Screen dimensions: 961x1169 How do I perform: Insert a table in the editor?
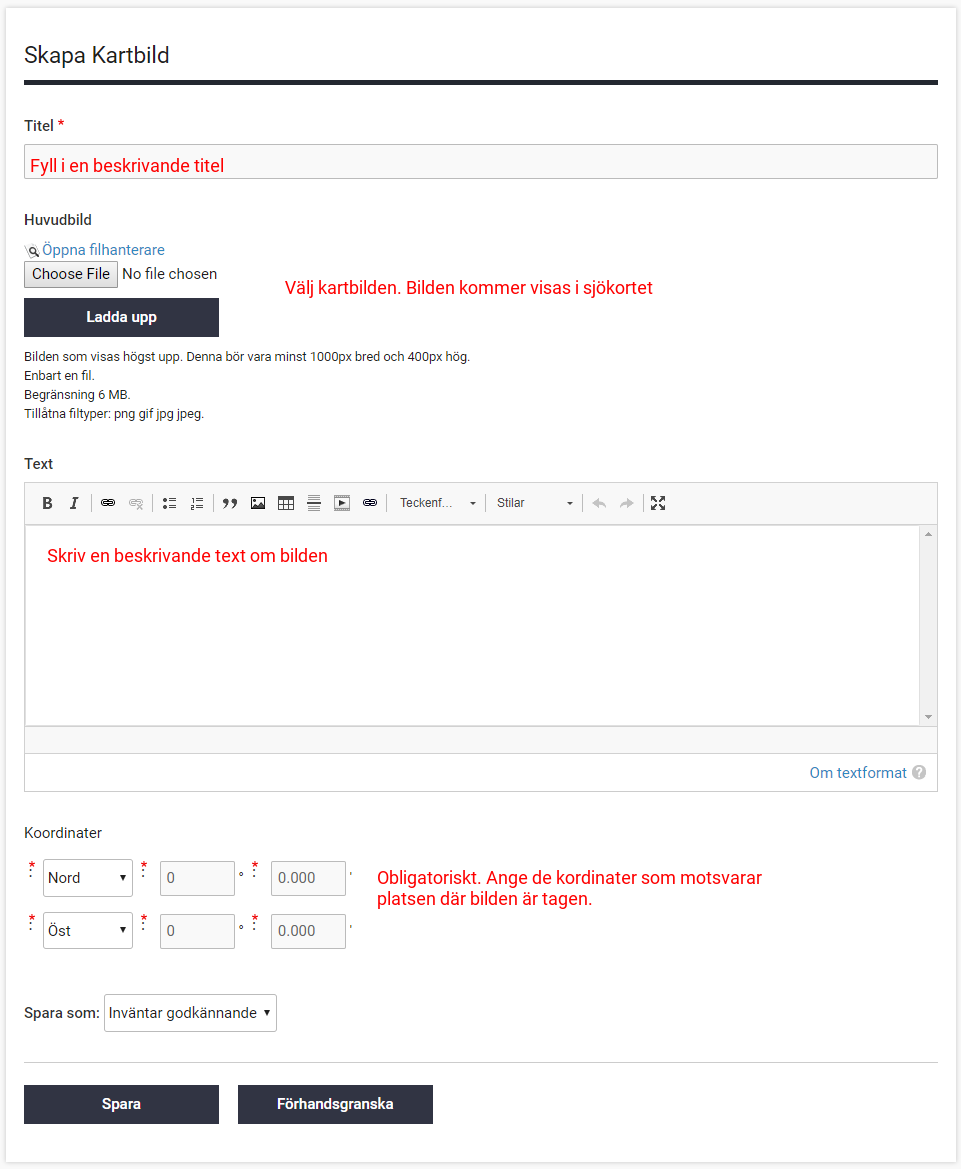coord(286,503)
